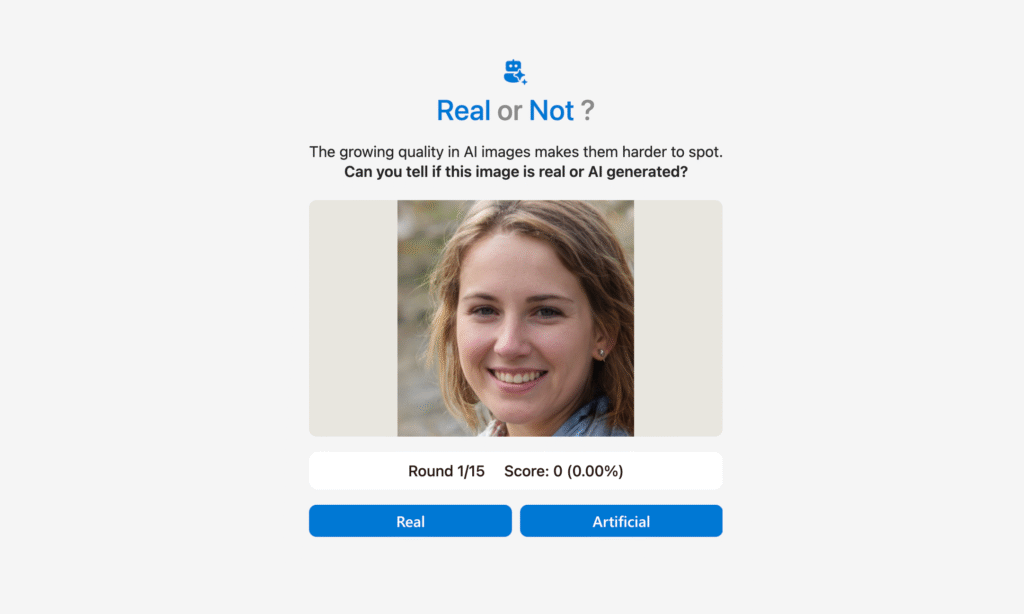Click the sparkle star on the robot logo
Viewport: 1024px width, 614px height.
[520, 77]
